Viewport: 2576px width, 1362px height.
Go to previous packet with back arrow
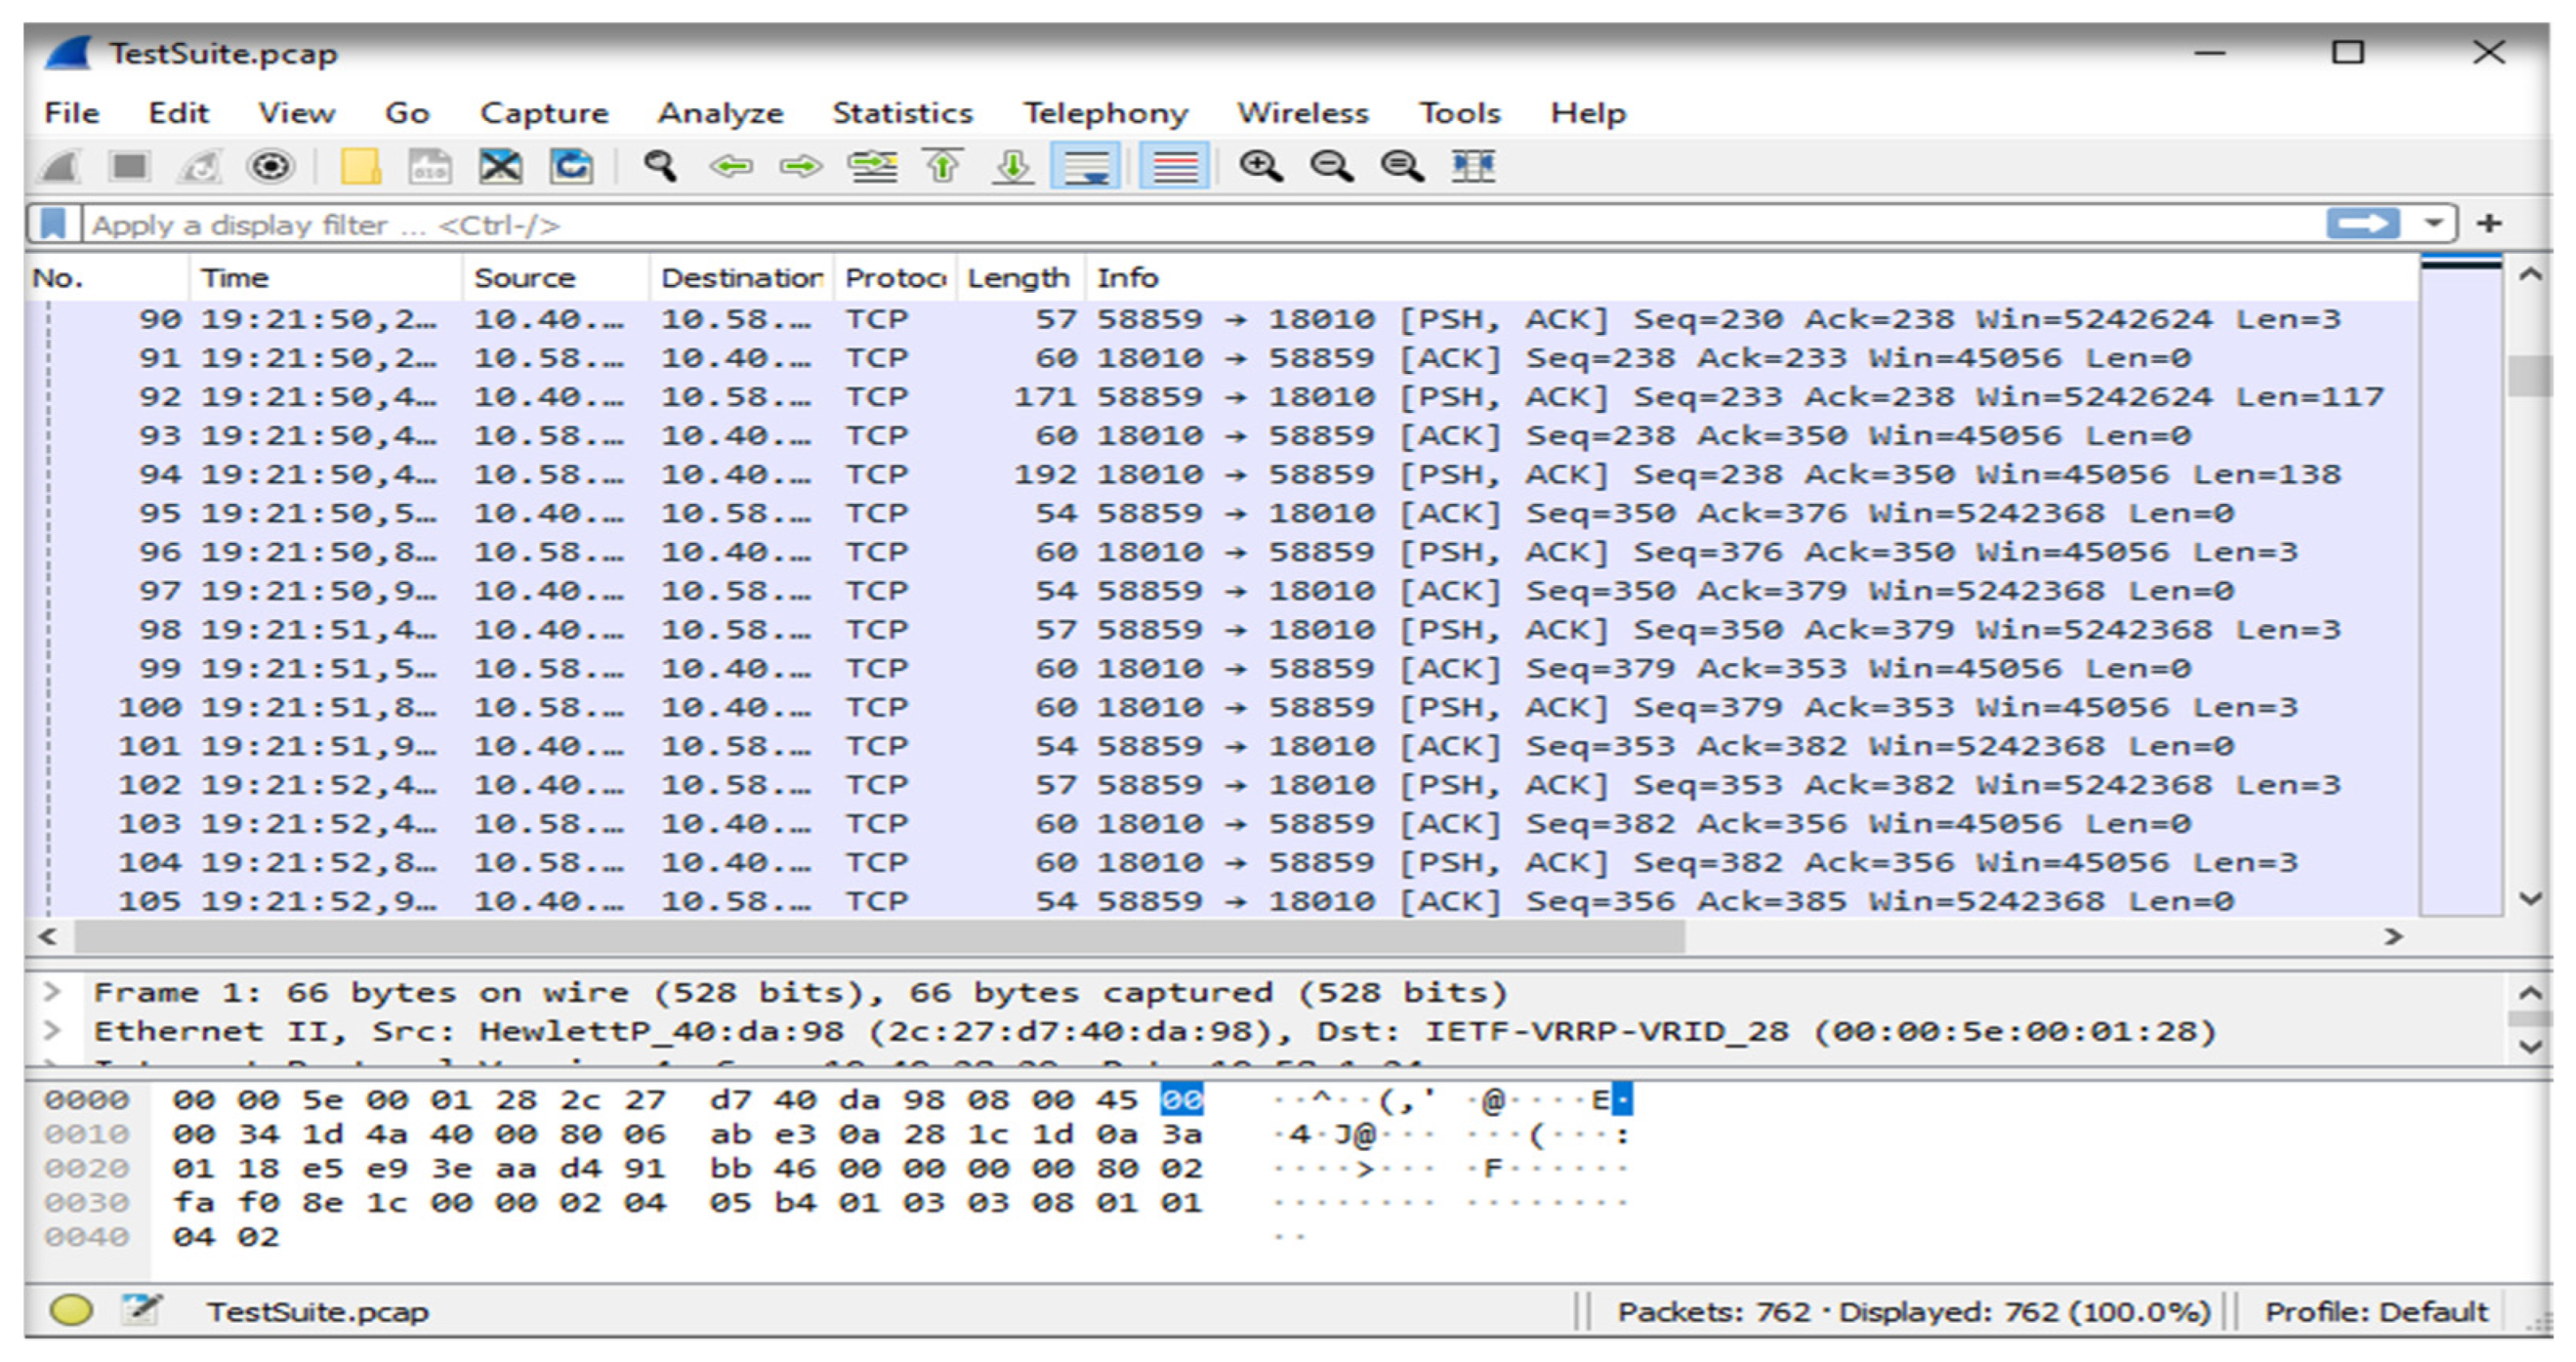click(731, 166)
